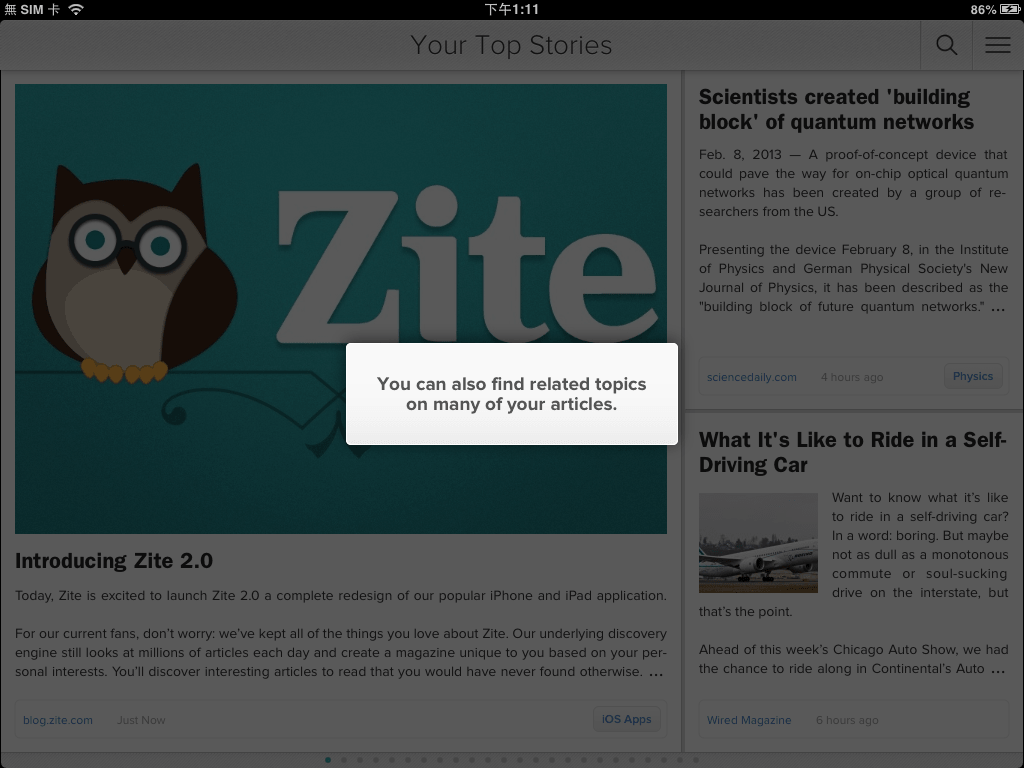Open the quantum networks article headline
1024x768 pixels.
click(x=836, y=109)
